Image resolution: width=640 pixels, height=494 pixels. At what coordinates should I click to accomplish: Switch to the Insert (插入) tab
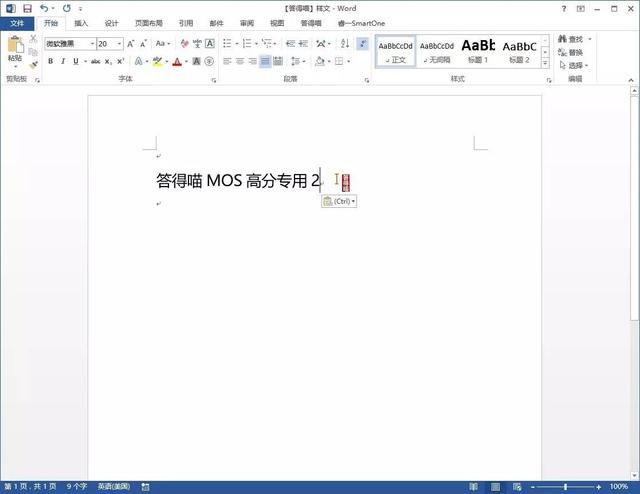[81, 23]
